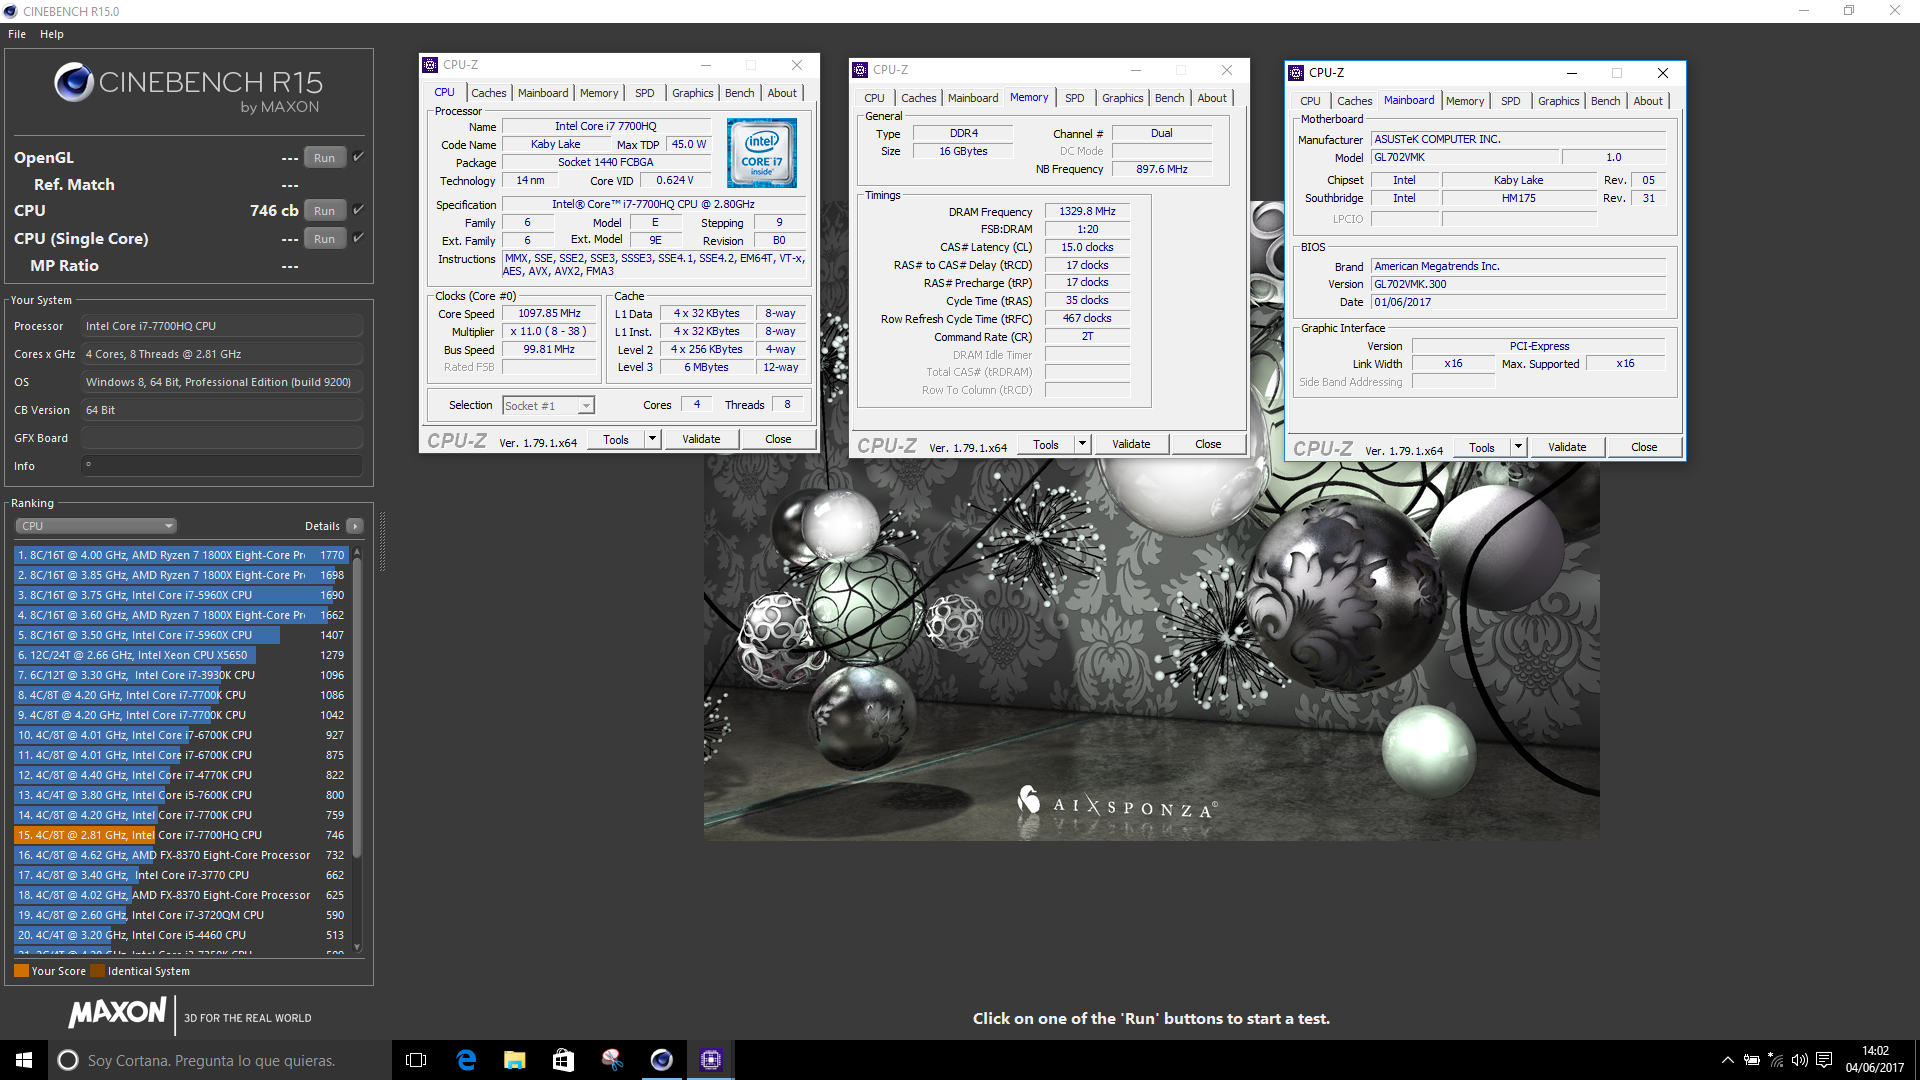Toggle the OpenGL test checkbox

(x=358, y=157)
